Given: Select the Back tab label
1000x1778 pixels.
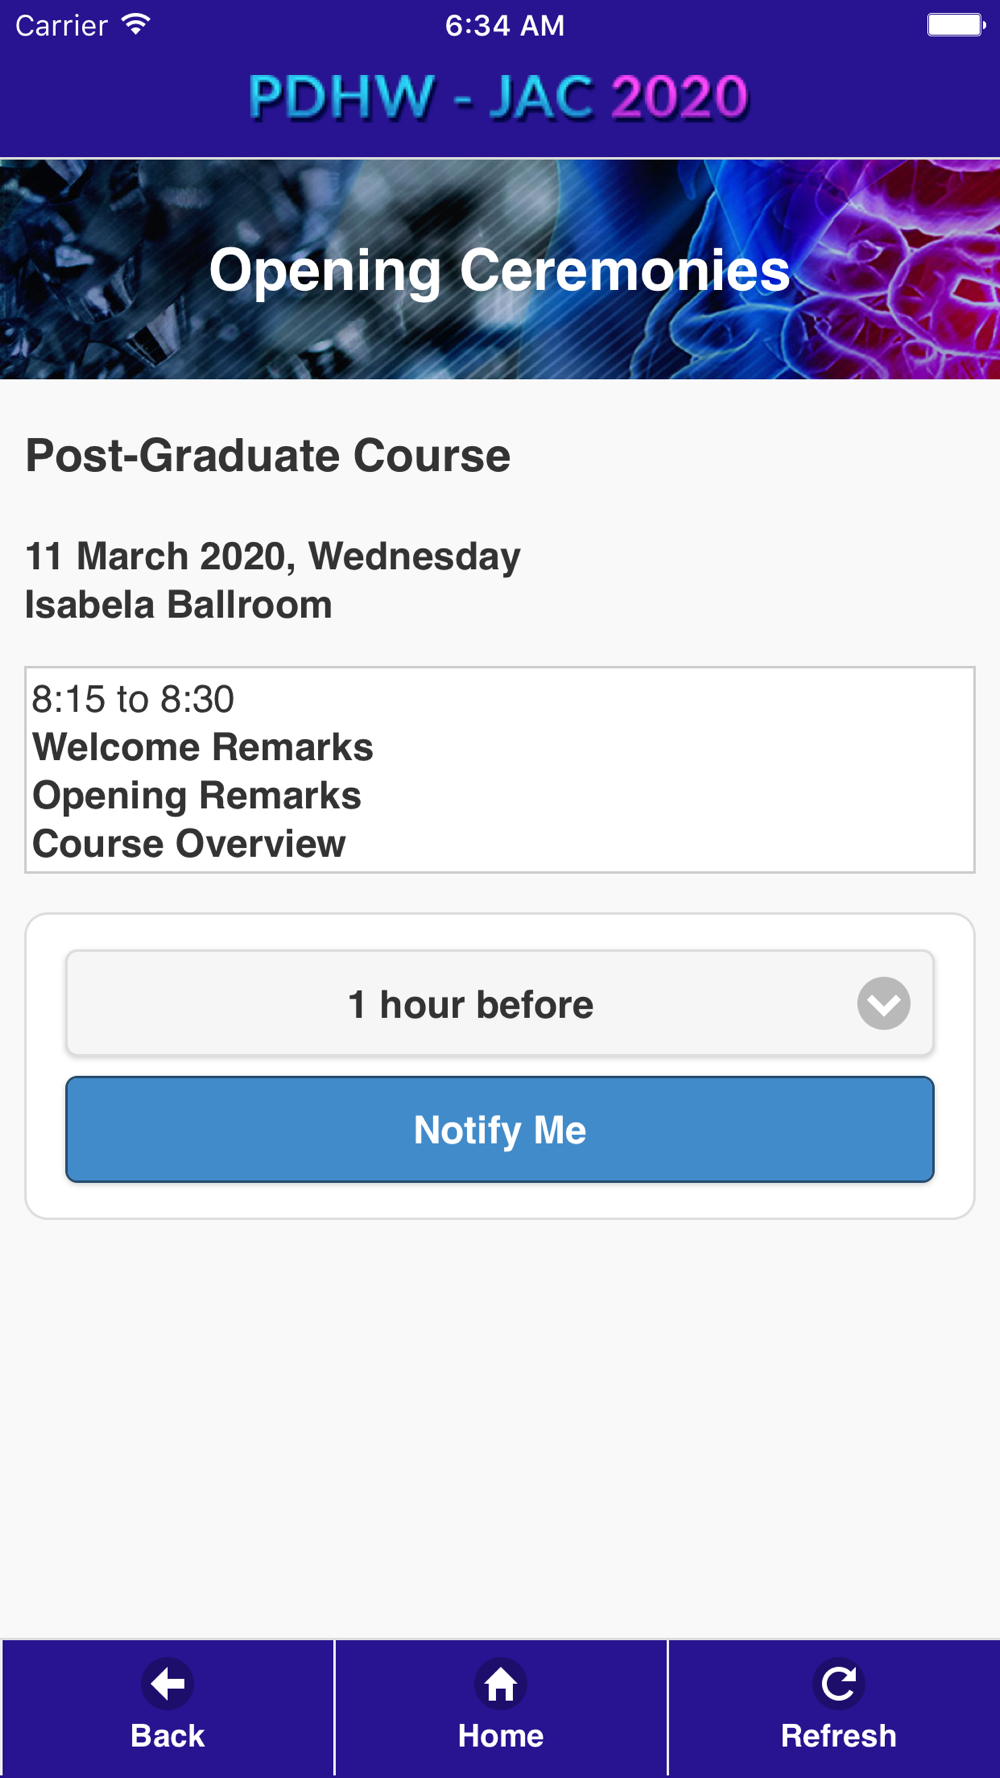Looking at the screenshot, I should tap(167, 1736).
